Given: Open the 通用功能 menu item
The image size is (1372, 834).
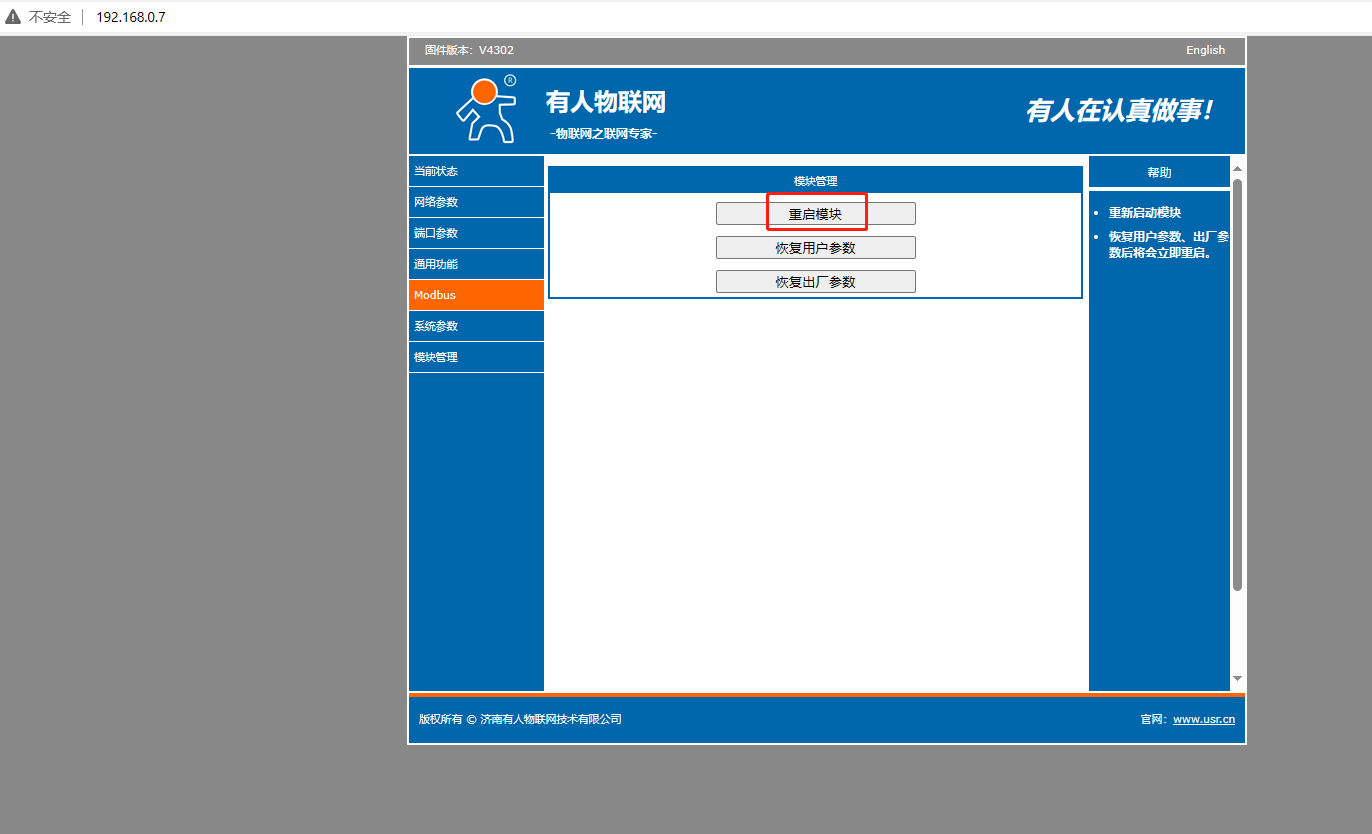Looking at the screenshot, I should tap(476, 264).
